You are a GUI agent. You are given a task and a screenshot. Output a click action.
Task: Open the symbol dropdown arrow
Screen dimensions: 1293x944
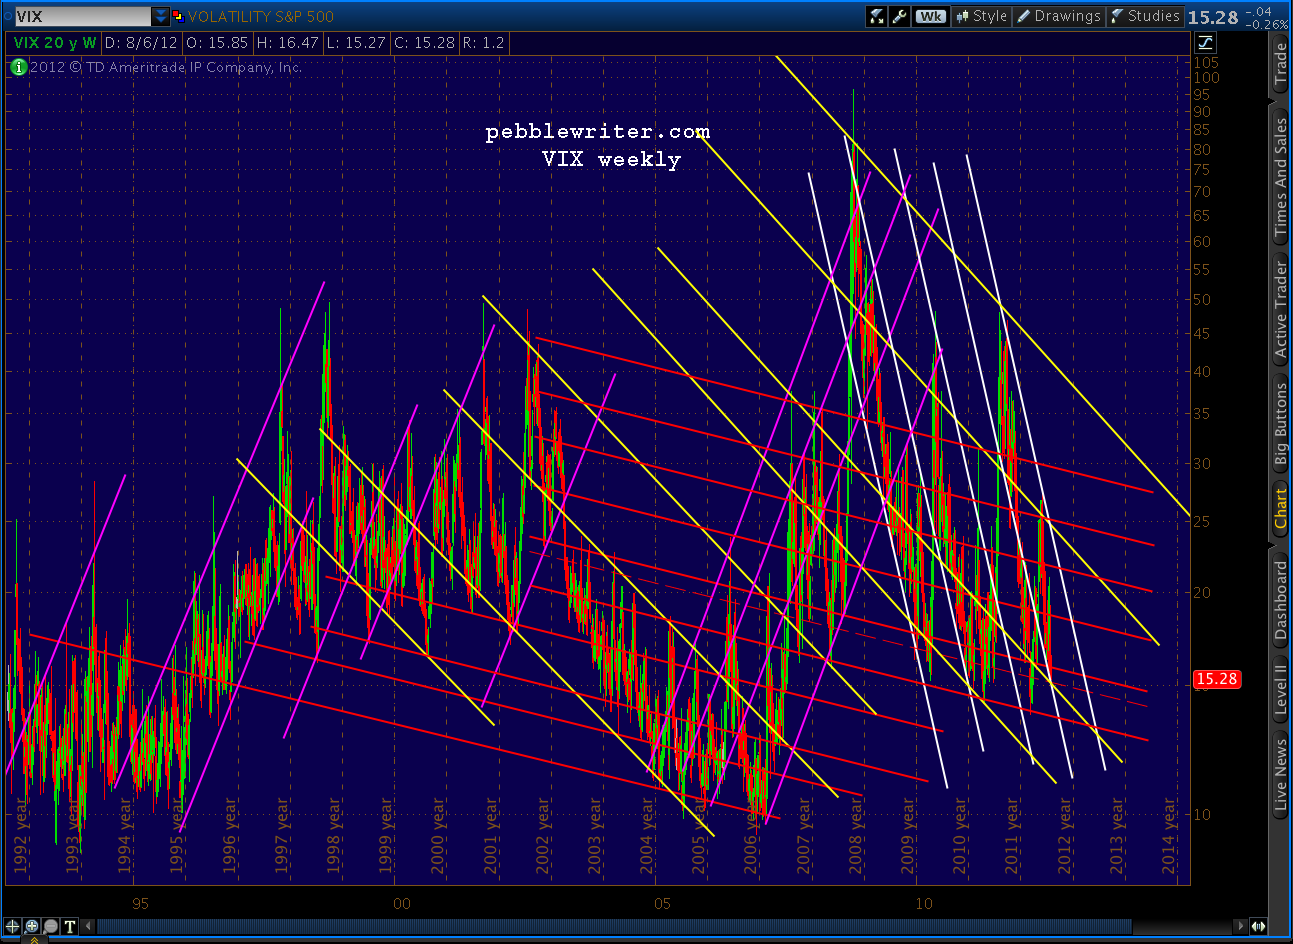161,16
